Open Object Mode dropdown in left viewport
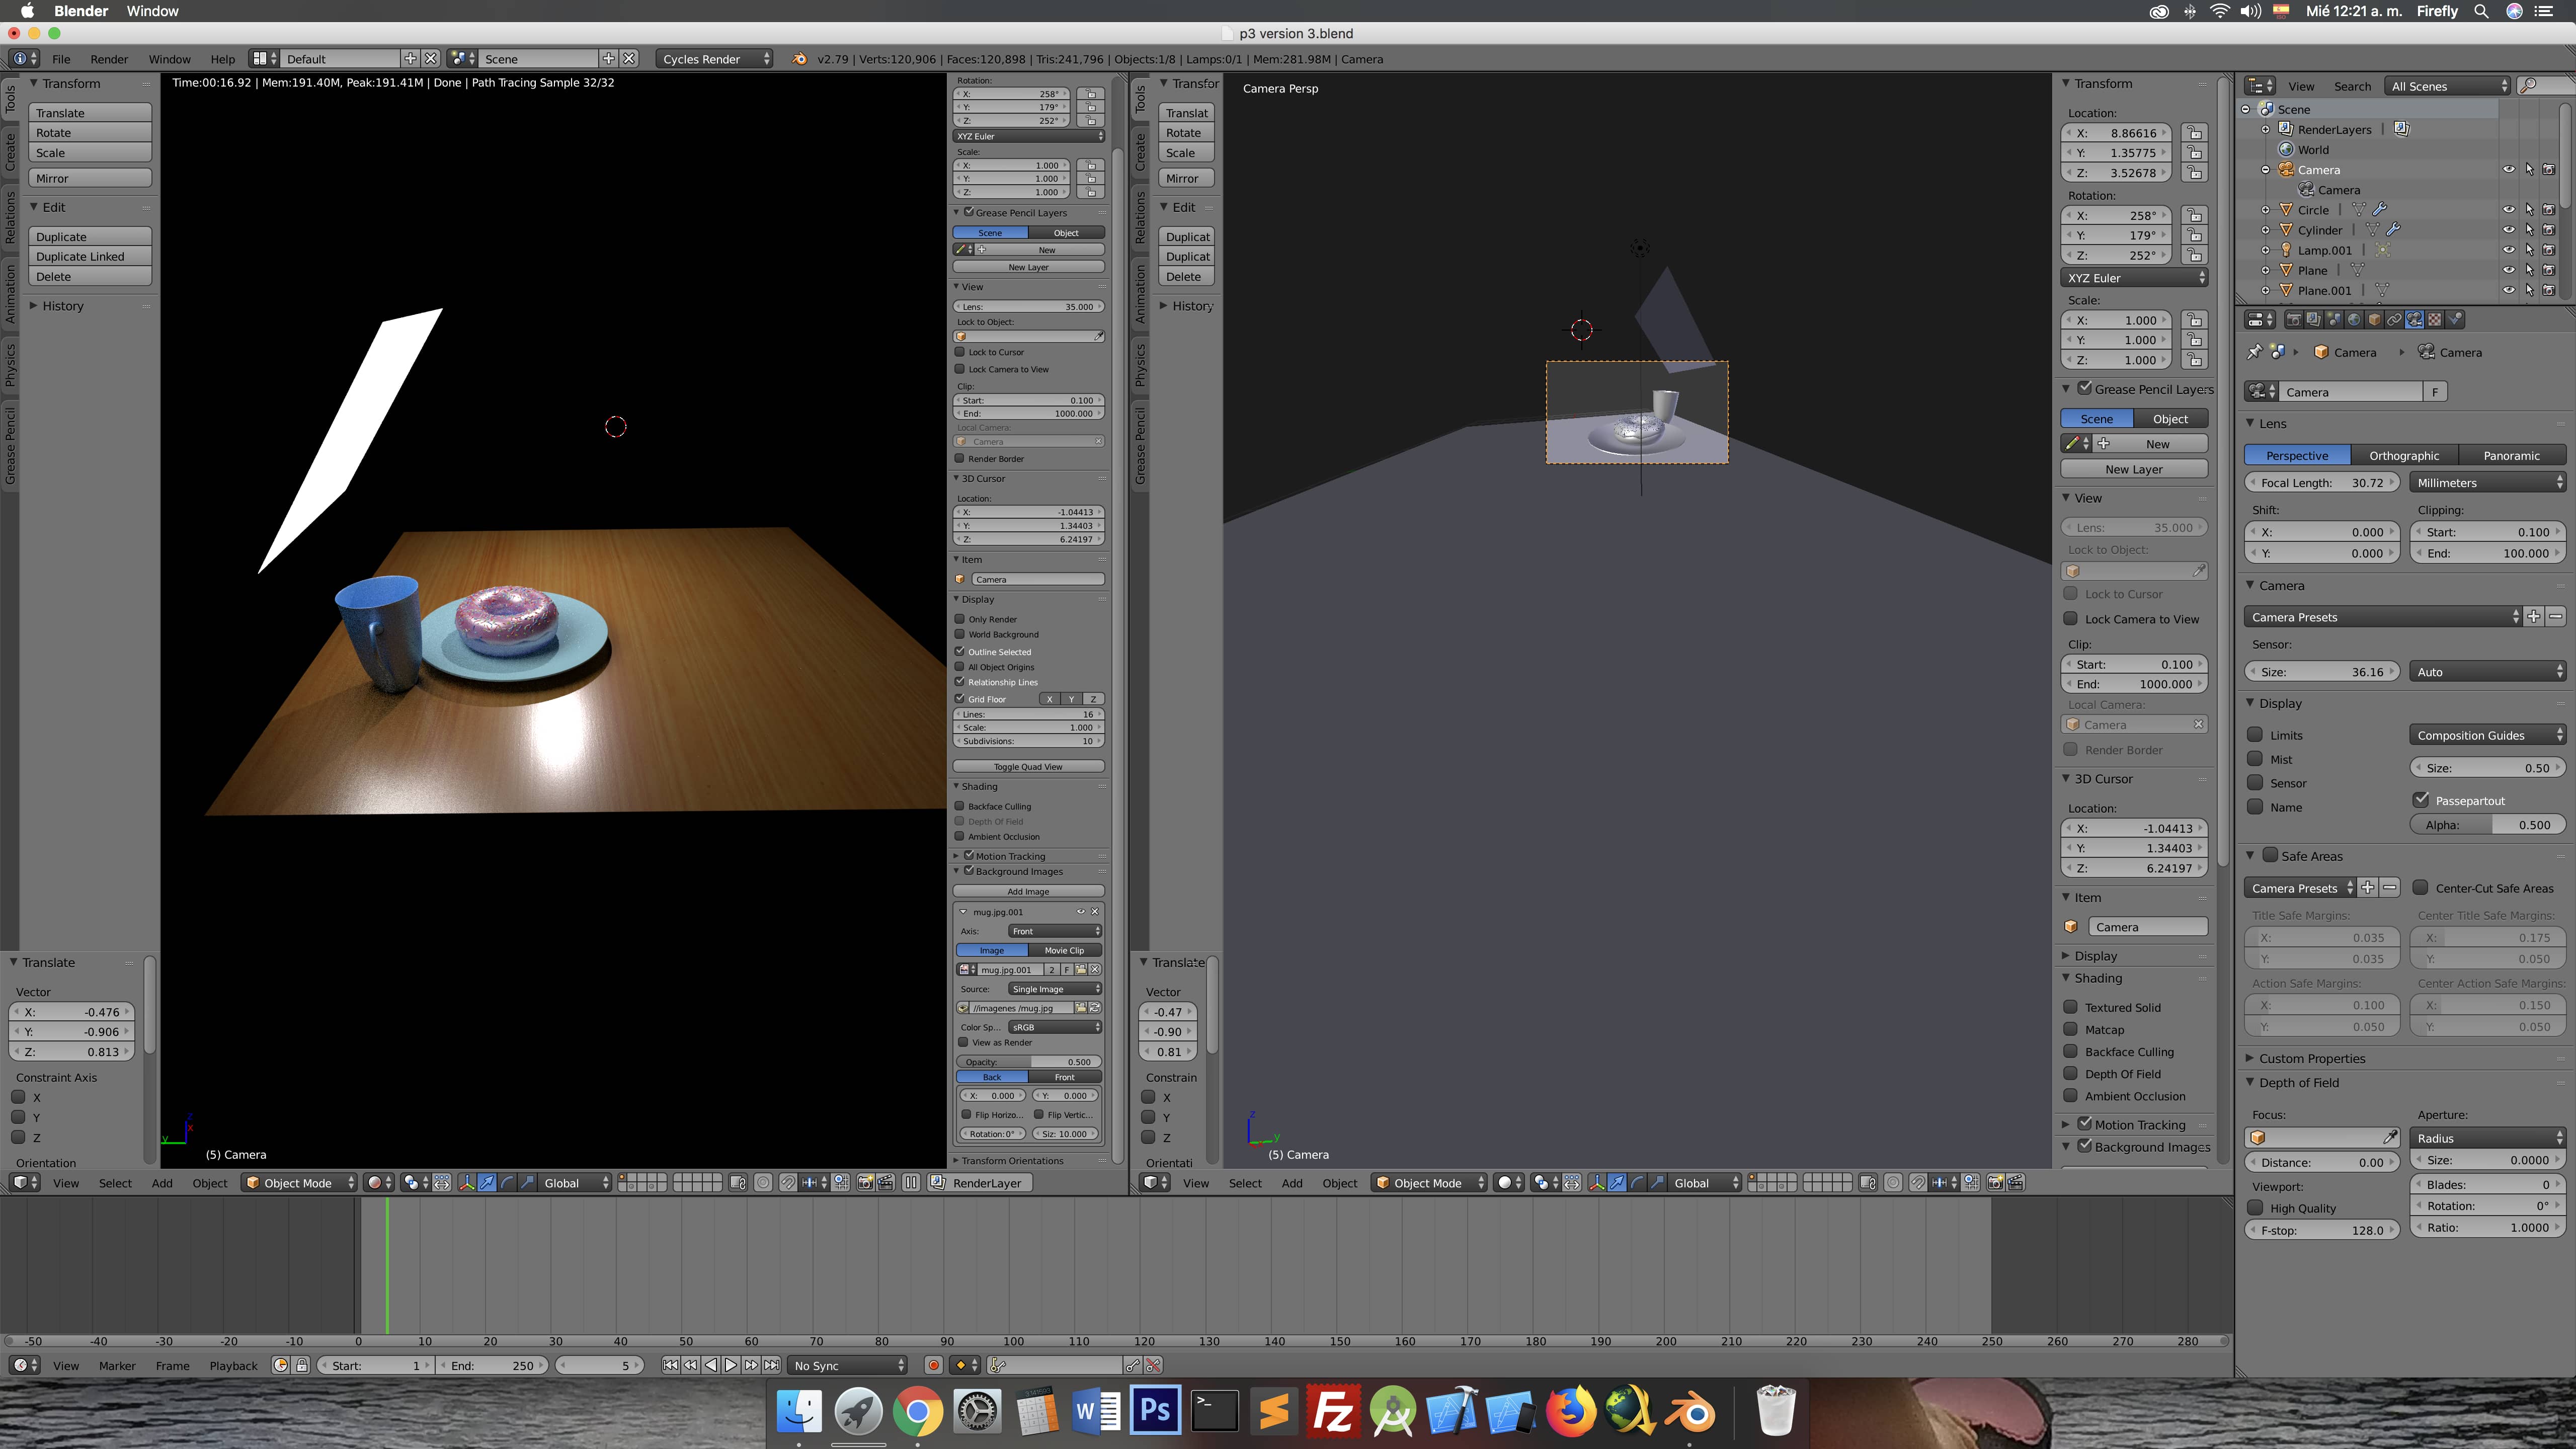 tap(299, 1183)
